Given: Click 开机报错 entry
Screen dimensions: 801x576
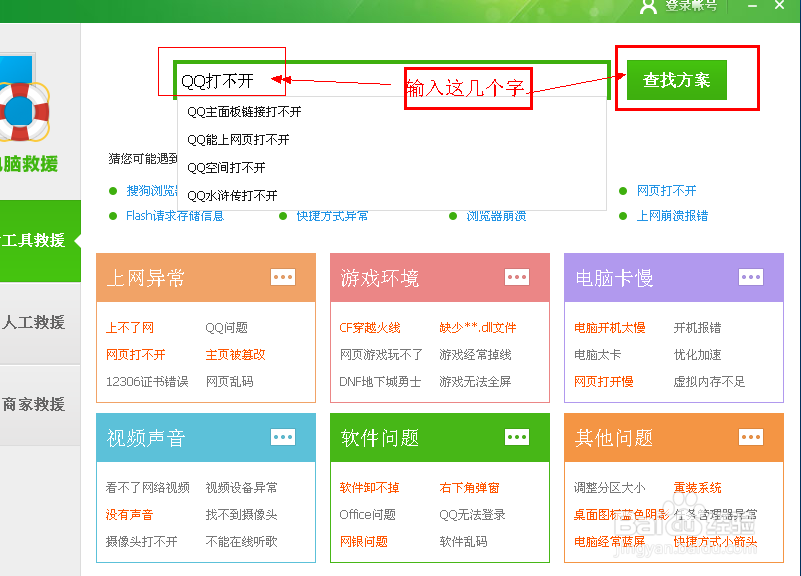Looking at the screenshot, I should pyautogui.click(x=697, y=328).
